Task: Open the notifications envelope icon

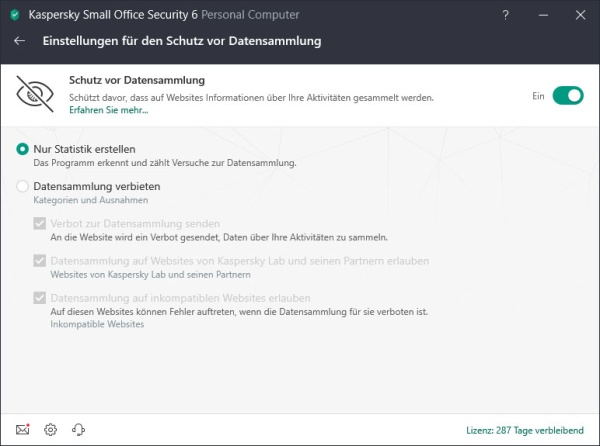Action: [x=23, y=430]
